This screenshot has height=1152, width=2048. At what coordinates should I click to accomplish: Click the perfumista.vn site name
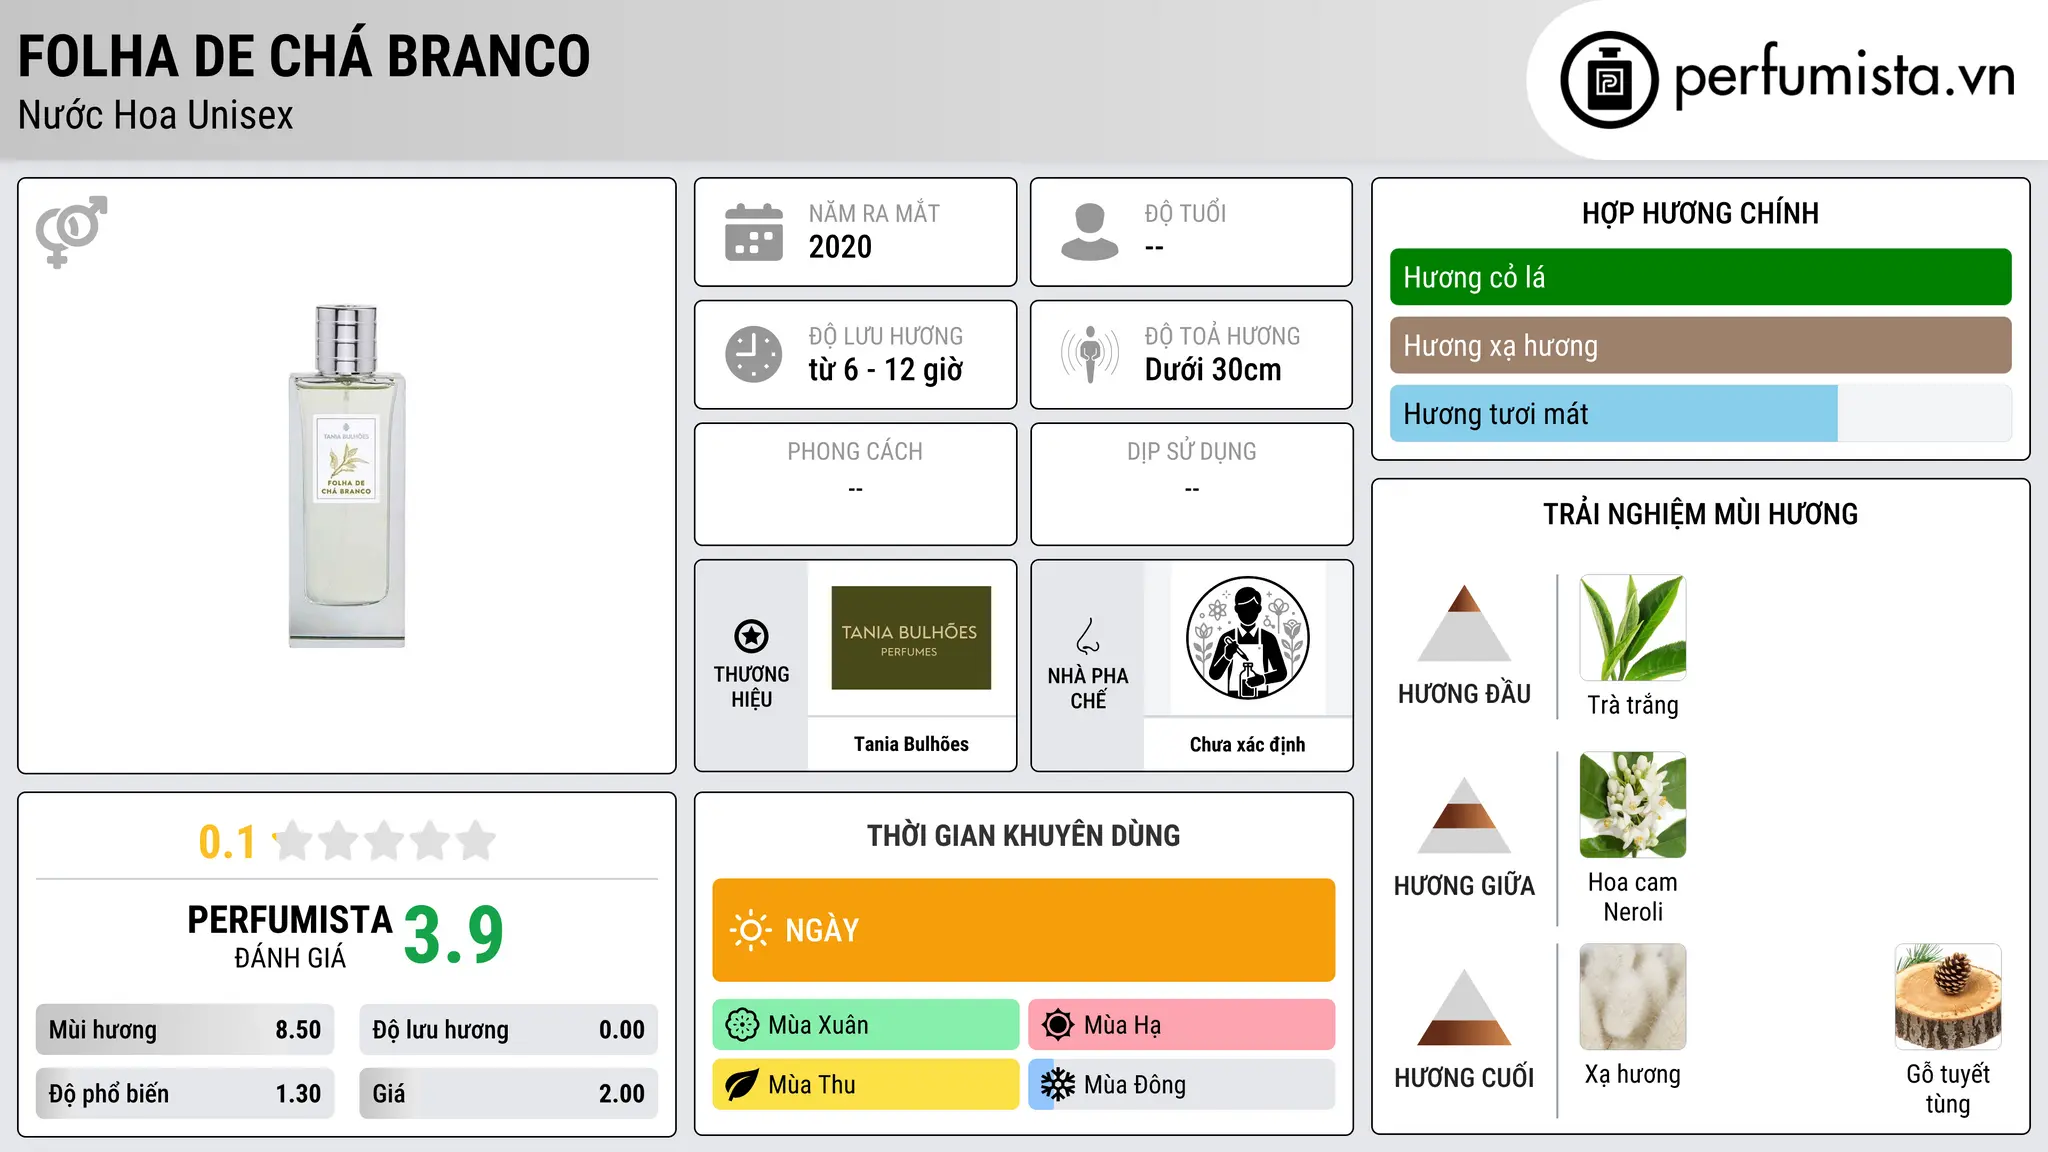click(x=1845, y=76)
